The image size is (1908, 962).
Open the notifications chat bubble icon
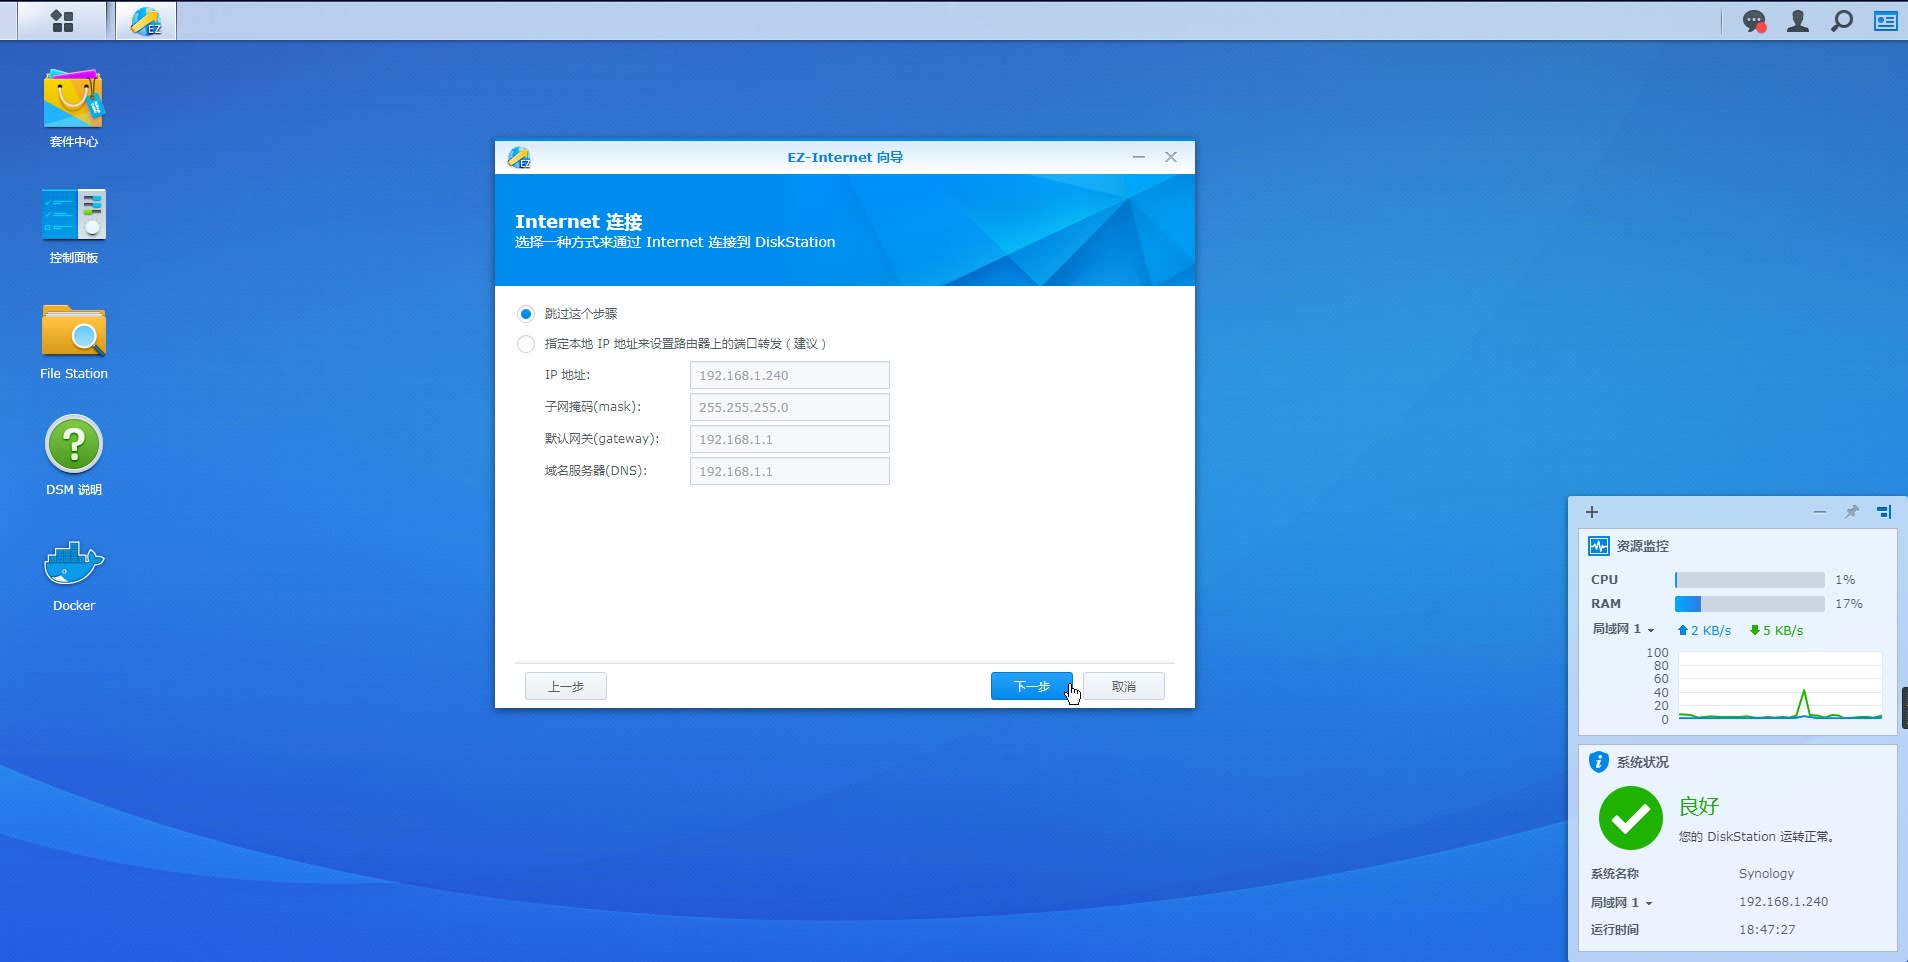pos(1754,21)
